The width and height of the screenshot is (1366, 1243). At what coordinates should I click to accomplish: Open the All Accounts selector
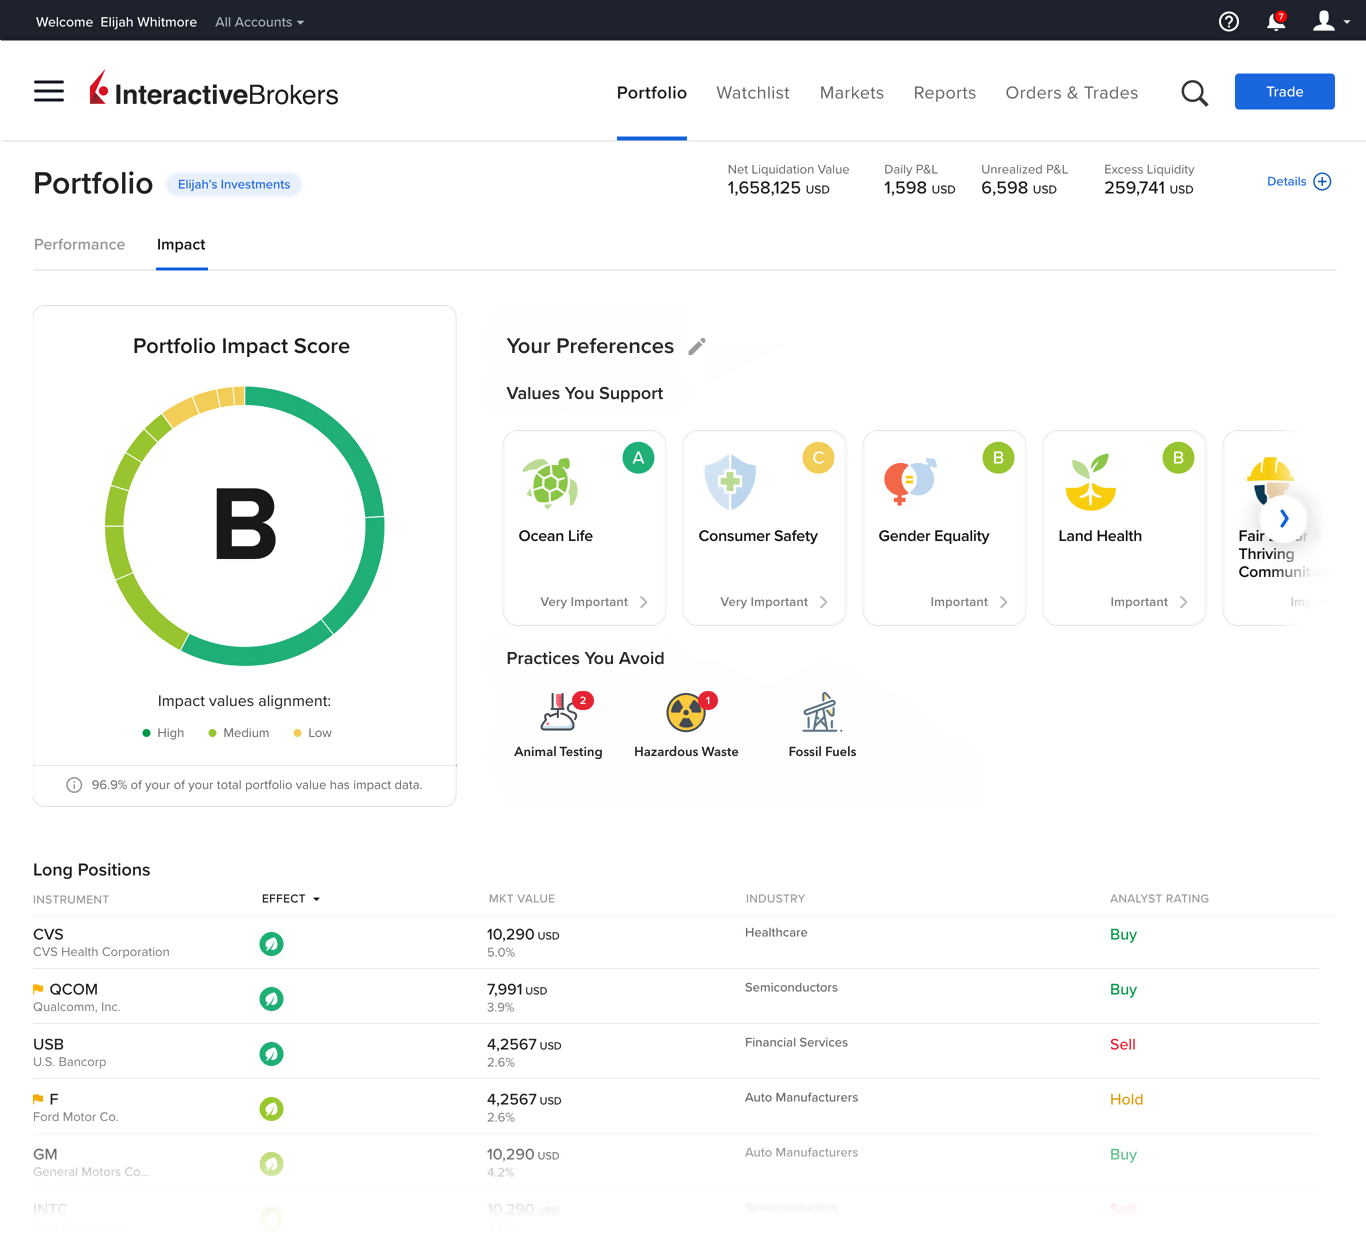[x=258, y=21]
